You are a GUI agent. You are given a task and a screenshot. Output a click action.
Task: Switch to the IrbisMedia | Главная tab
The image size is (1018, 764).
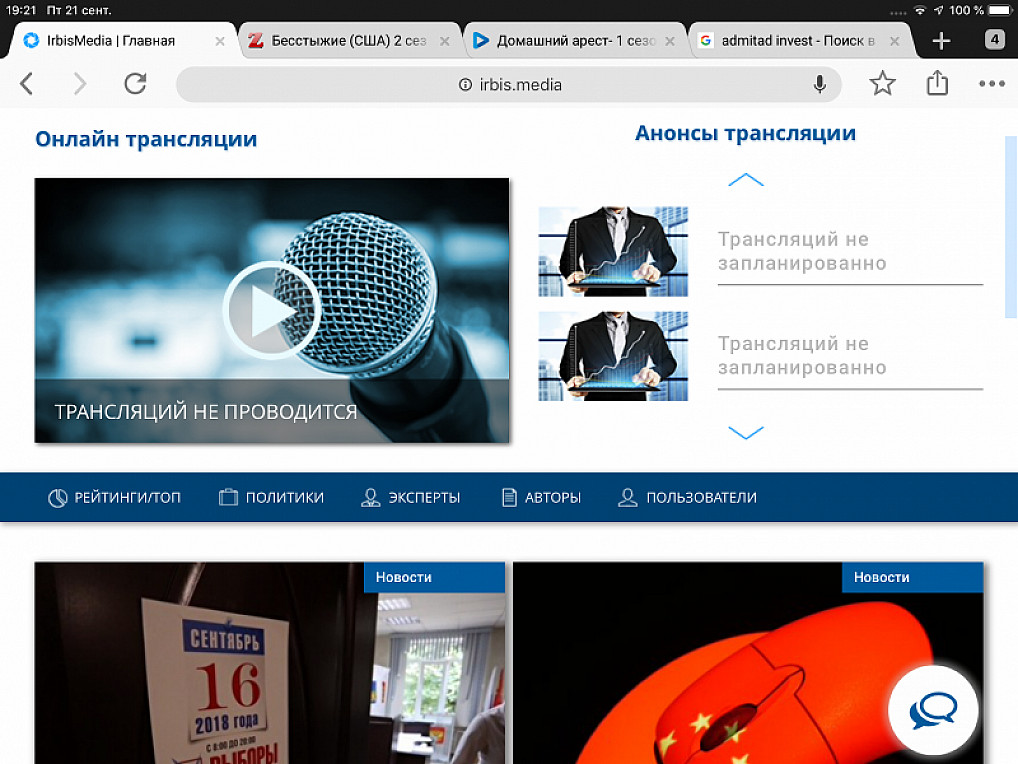(123, 41)
